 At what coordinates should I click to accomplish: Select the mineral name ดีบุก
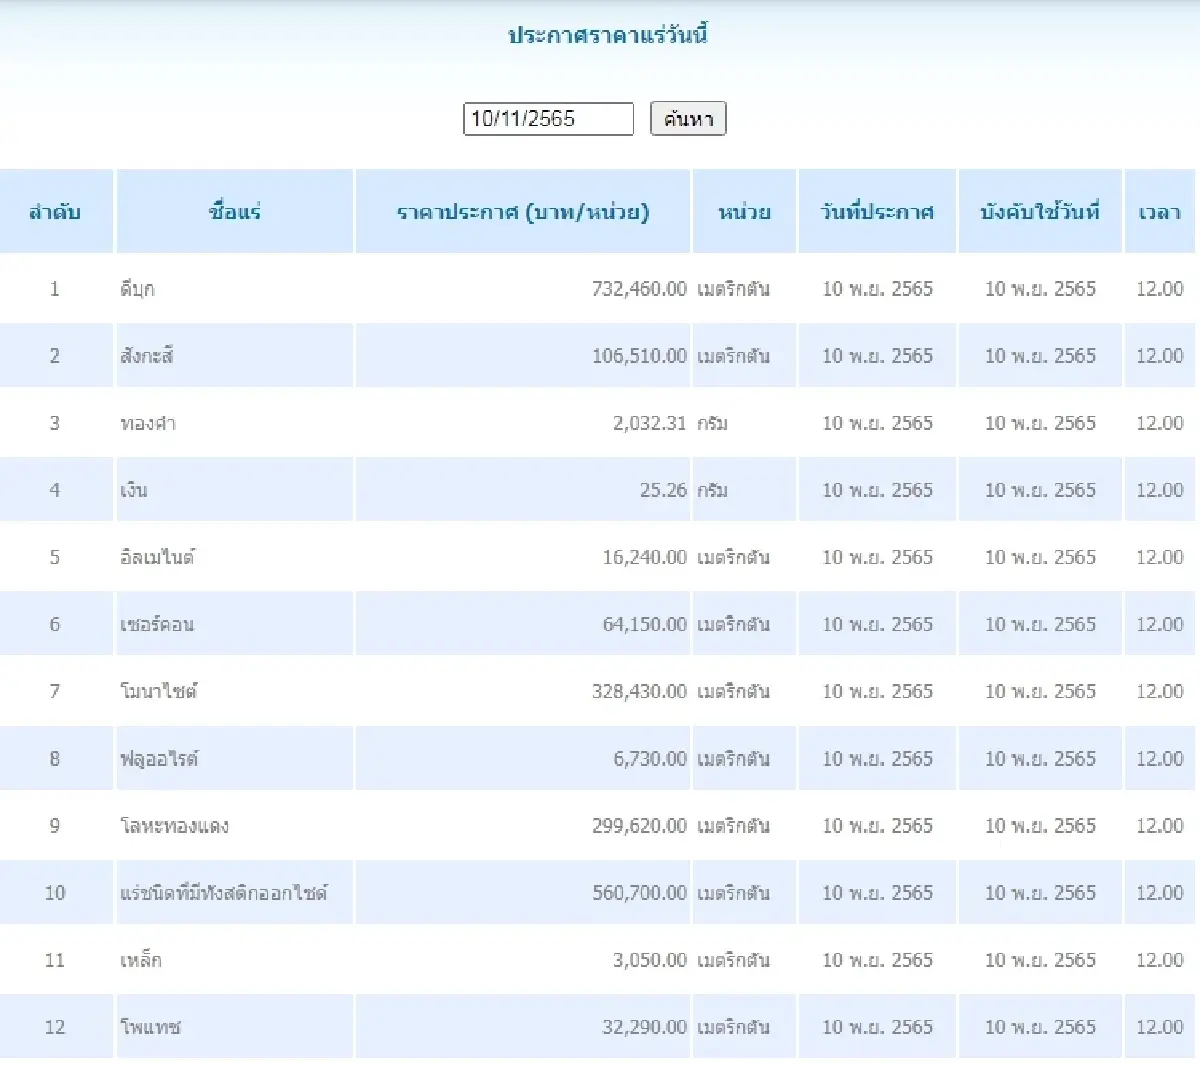[137, 289]
